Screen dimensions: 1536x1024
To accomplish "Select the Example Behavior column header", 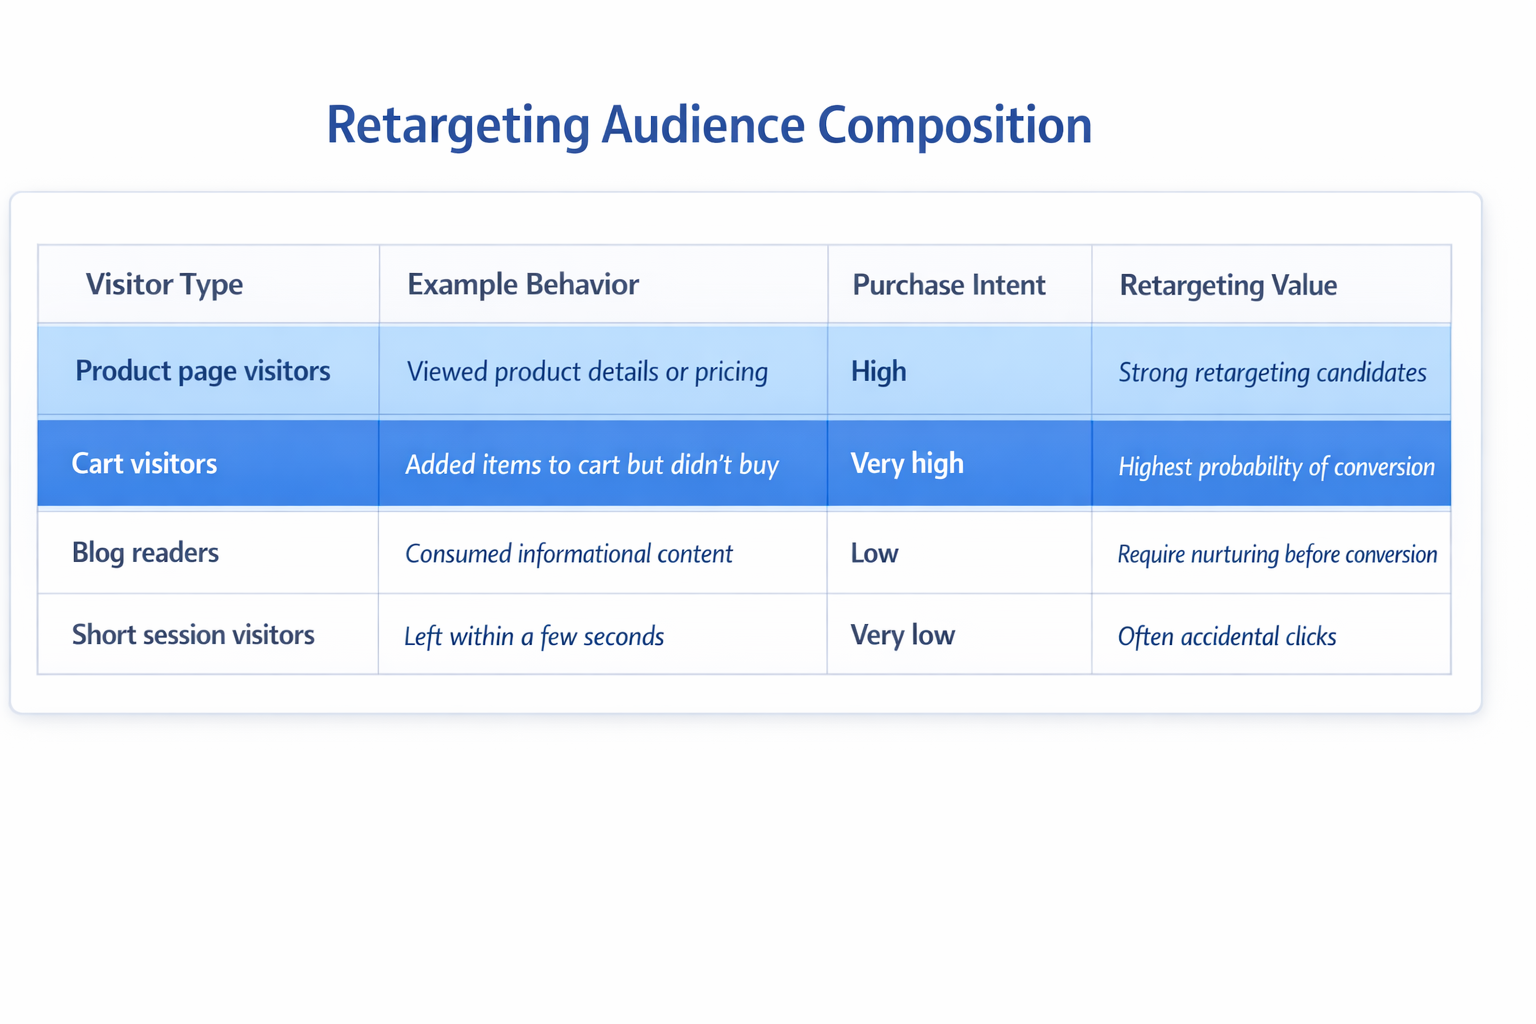I will 523,284.
